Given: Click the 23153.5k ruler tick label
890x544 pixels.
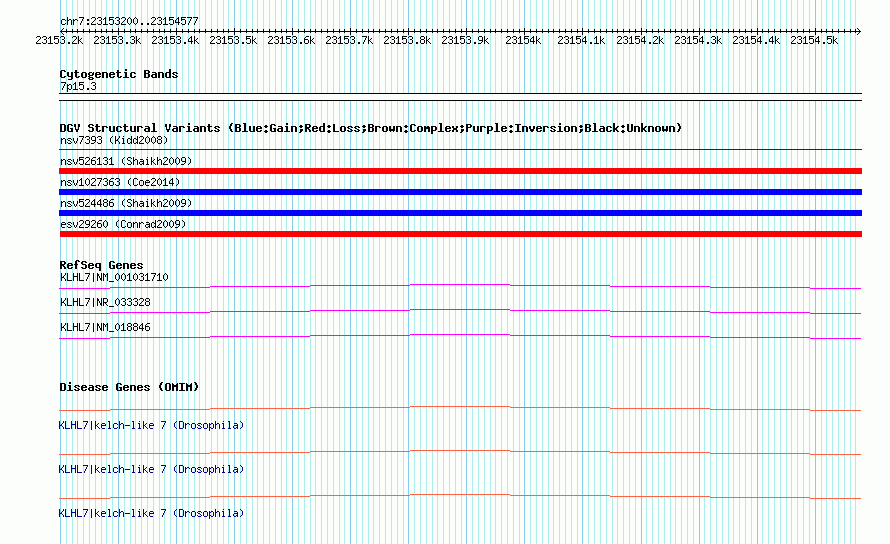Looking at the screenshot, I should click(233, 40).
